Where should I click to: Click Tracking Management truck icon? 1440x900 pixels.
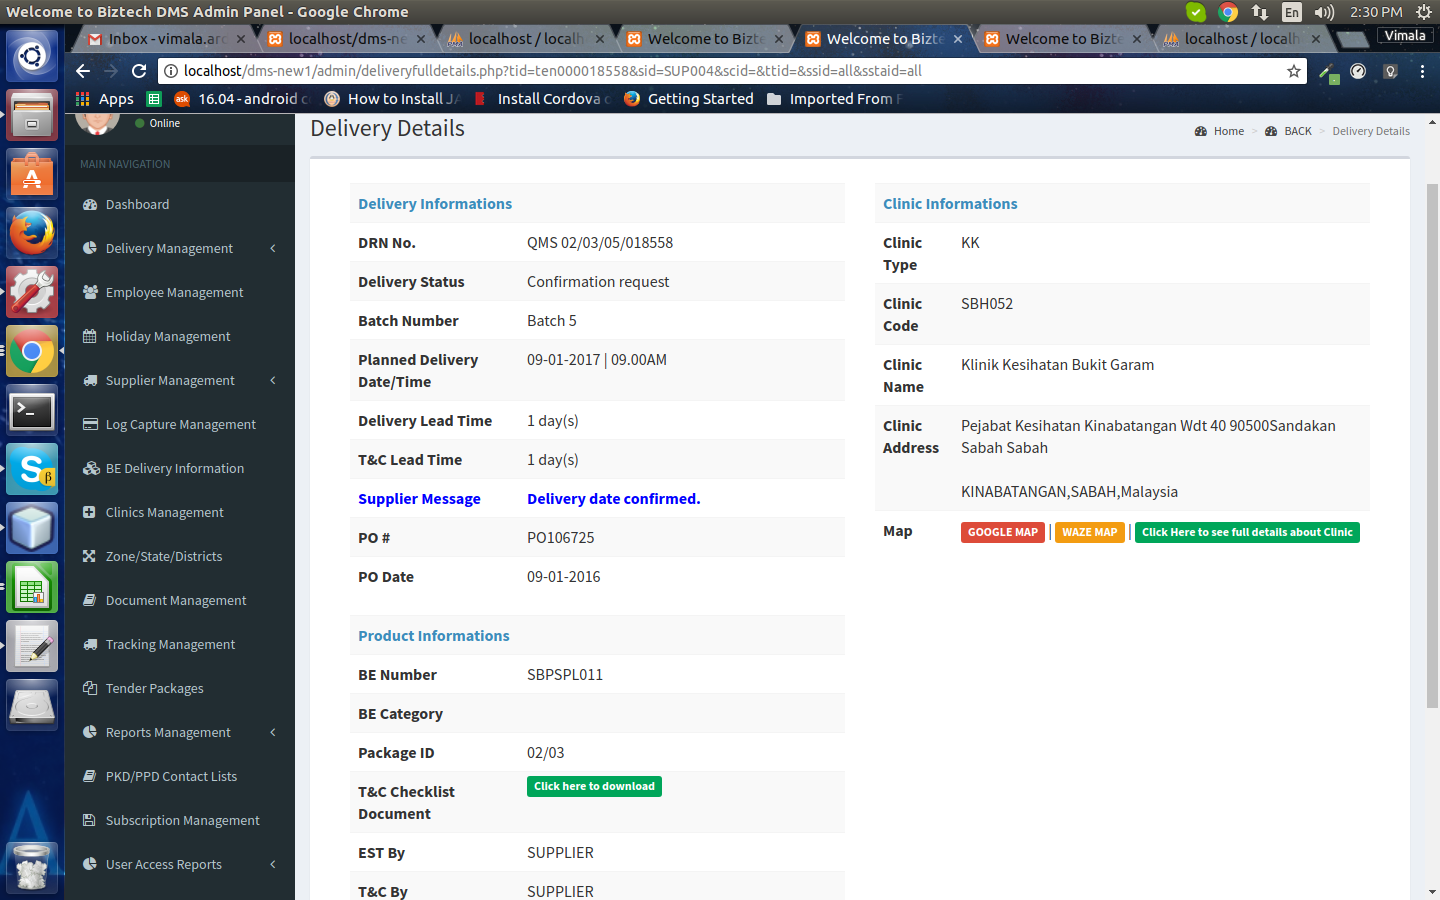coord(90,644)
